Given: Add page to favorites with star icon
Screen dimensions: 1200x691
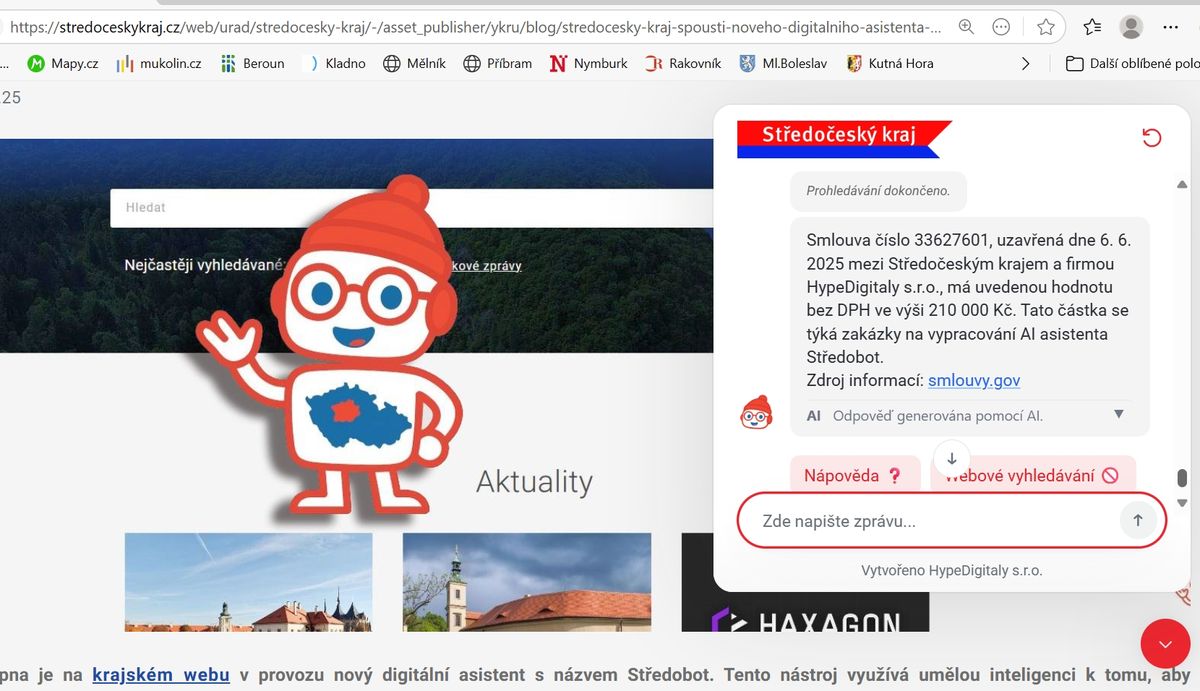Looking at the screenshot, I should tap(1046, 27).
